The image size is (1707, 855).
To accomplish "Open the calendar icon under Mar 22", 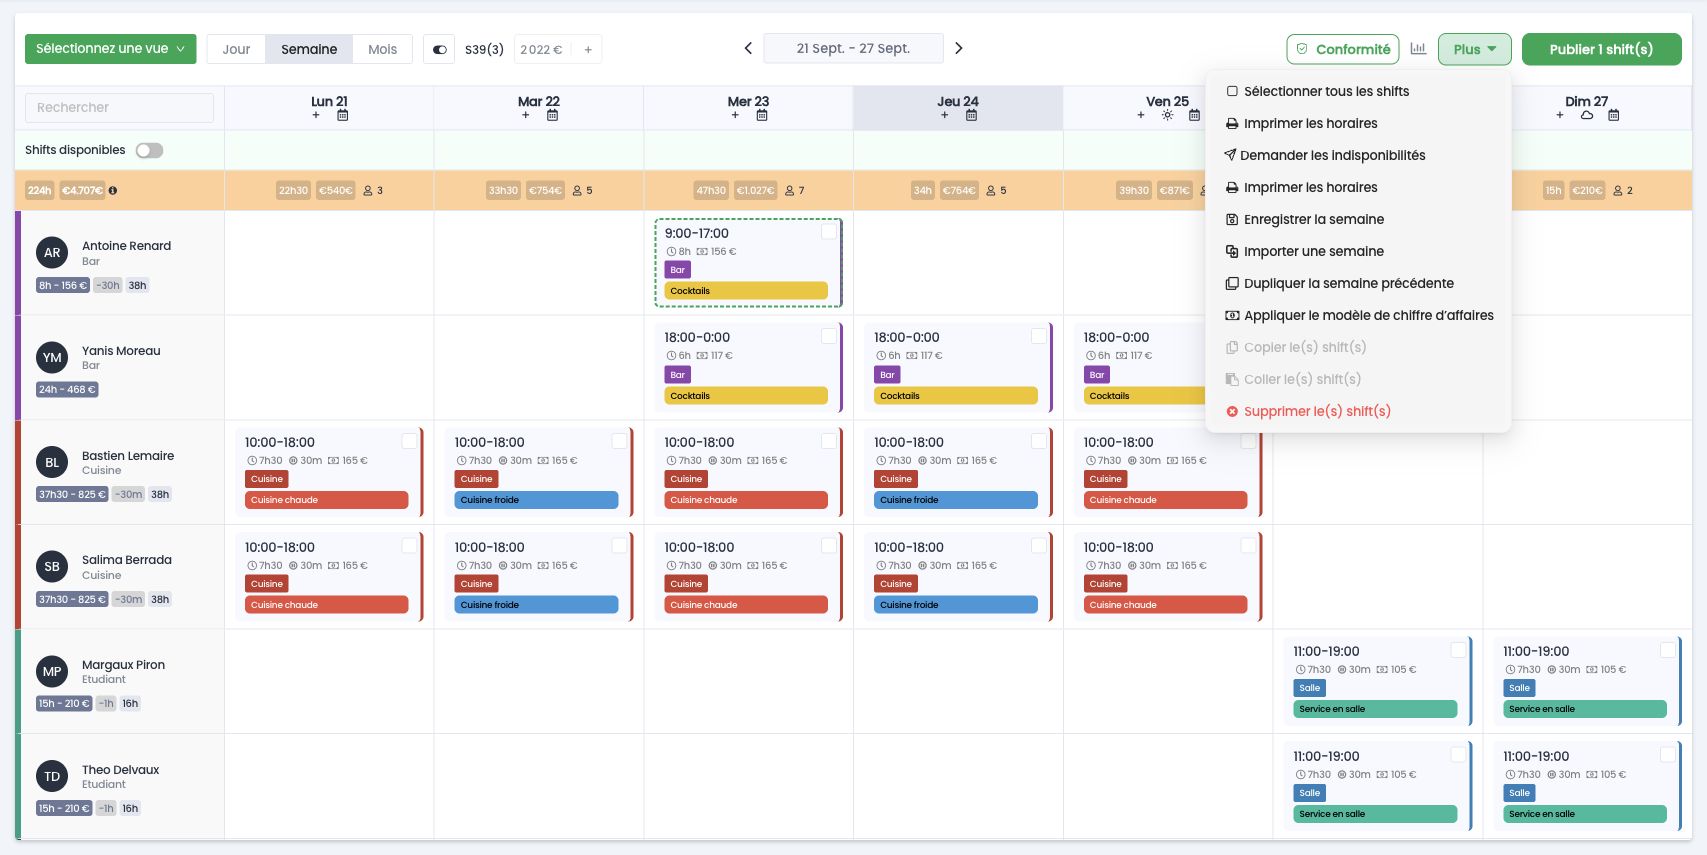I will pyautogui.click(x=553, y=115).
